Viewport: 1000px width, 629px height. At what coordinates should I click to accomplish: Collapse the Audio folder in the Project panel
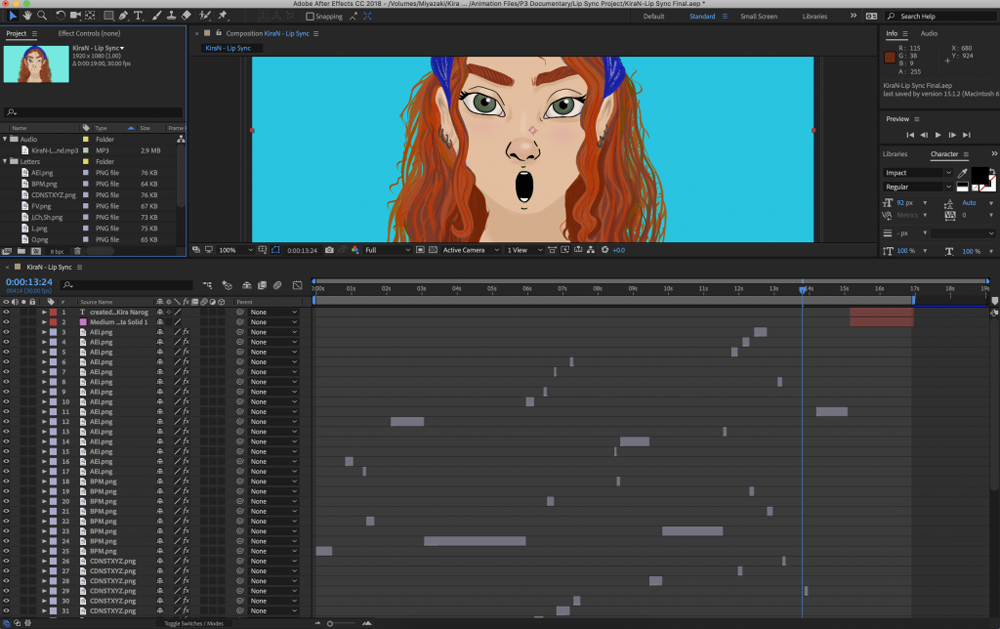click(x=6, y=139)
